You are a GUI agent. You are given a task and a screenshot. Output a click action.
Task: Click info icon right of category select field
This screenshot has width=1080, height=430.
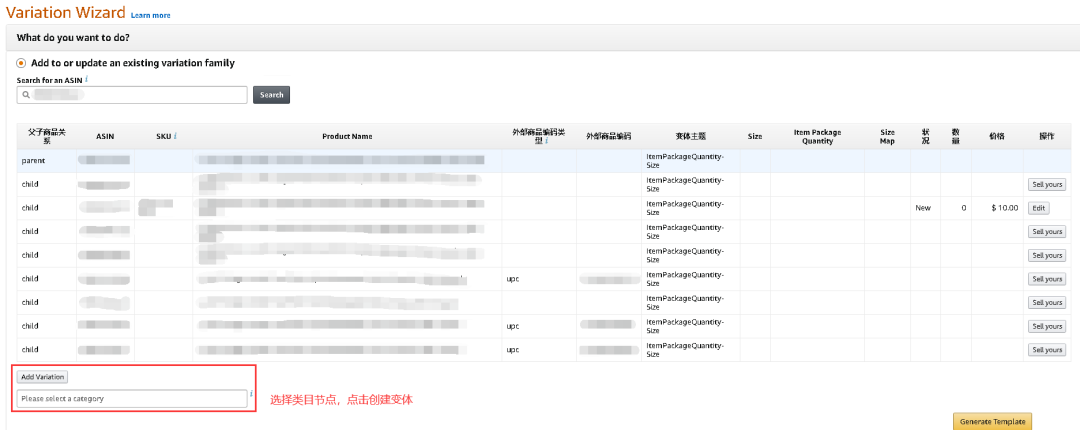coord(251,394)
